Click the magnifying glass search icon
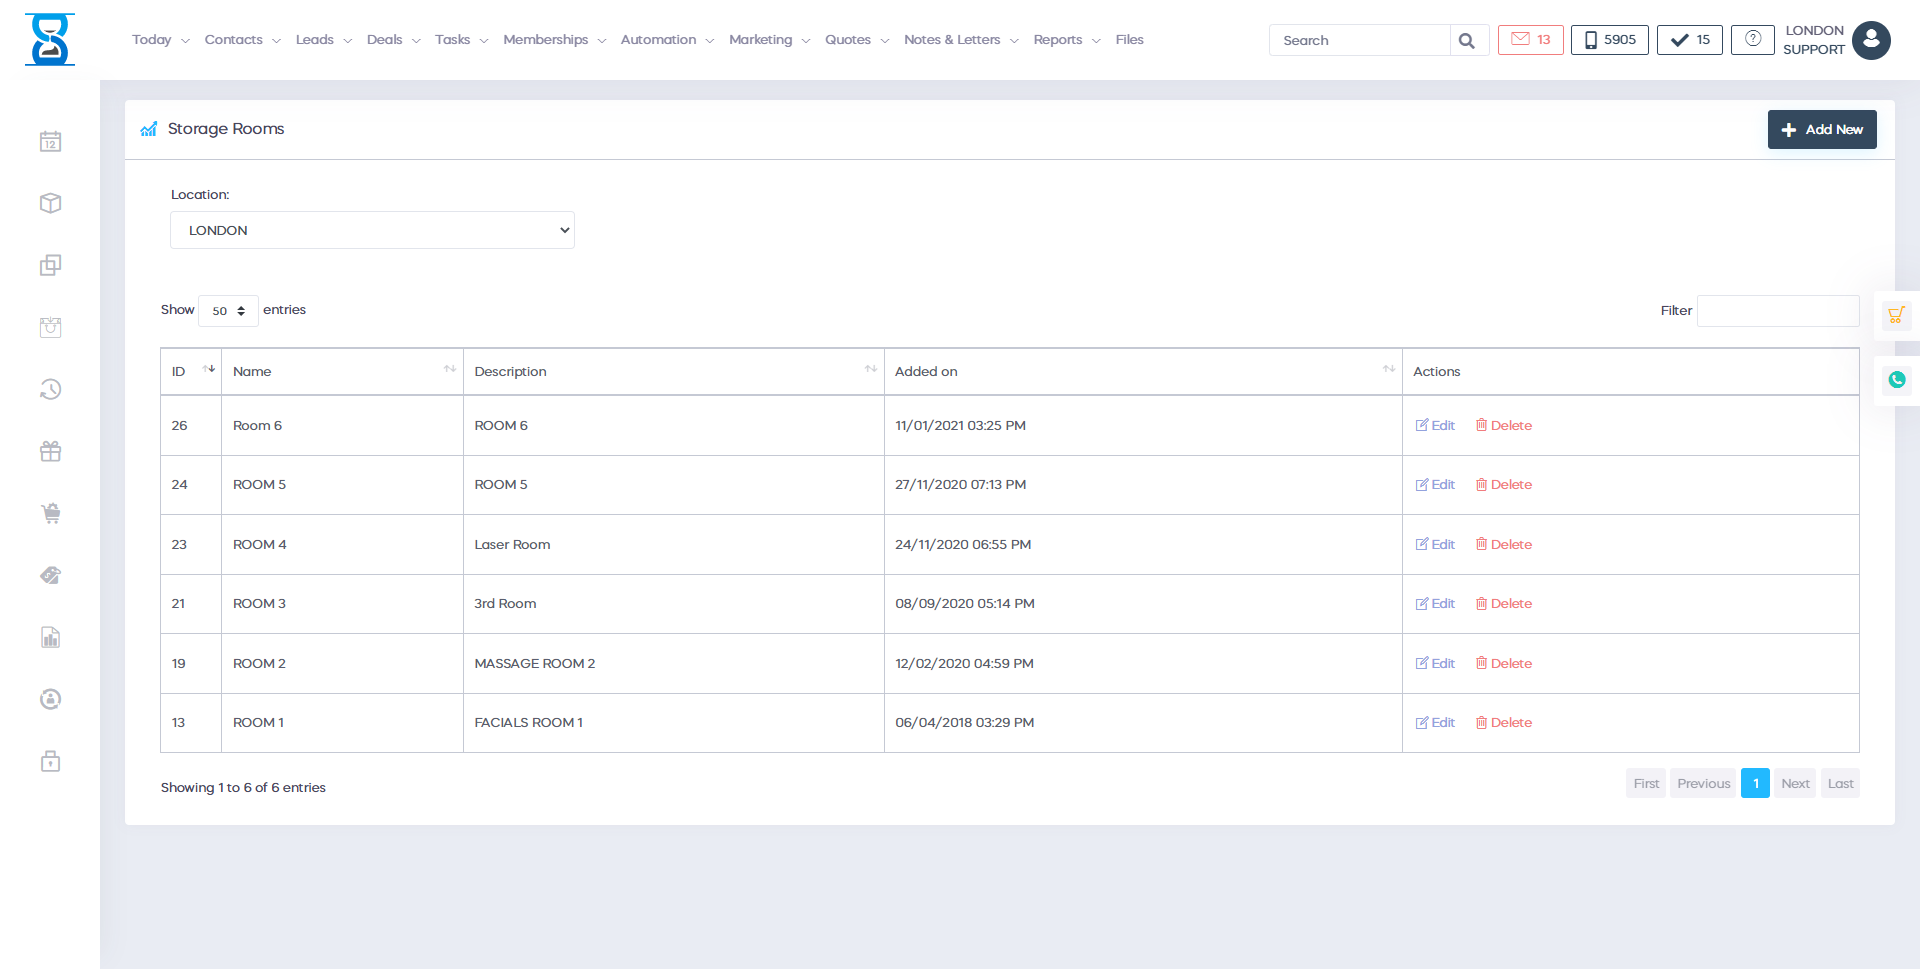The image size is (1920, 969). click(x=1467, y=41)
